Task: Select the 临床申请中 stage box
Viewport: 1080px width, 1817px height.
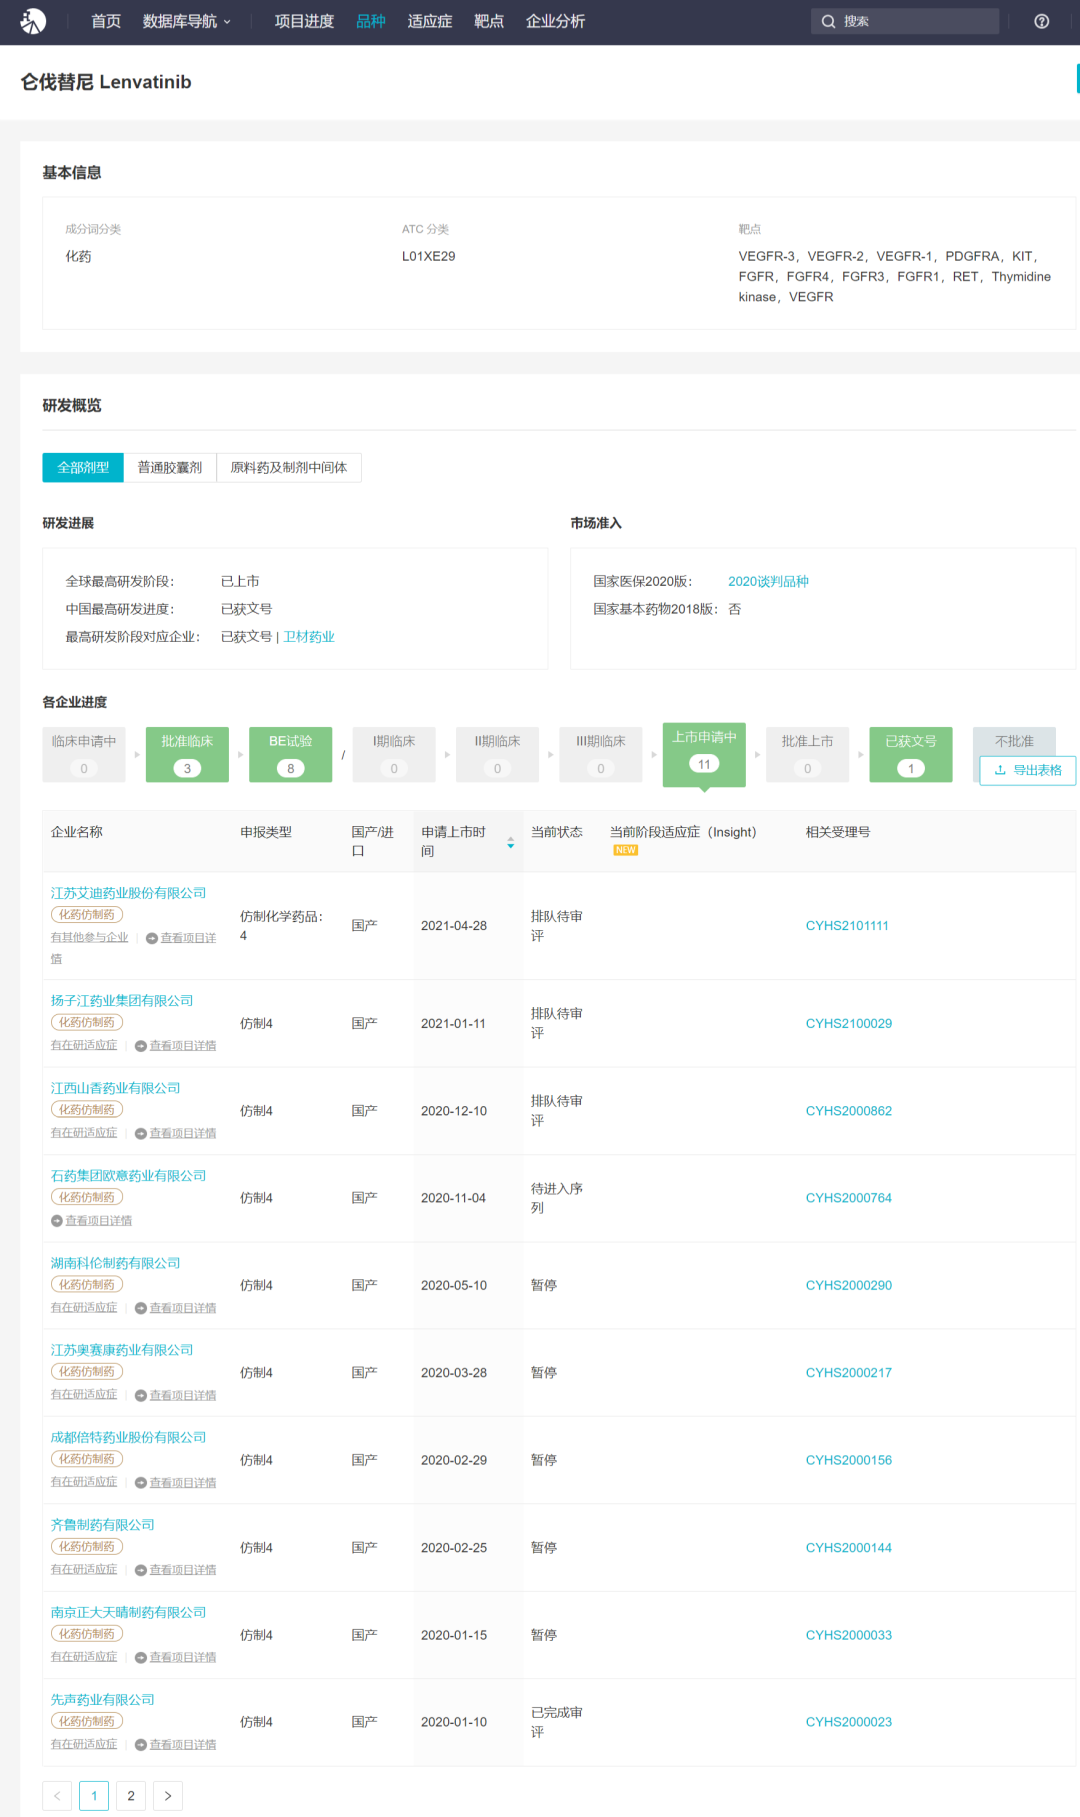Action: coord(84,754)
